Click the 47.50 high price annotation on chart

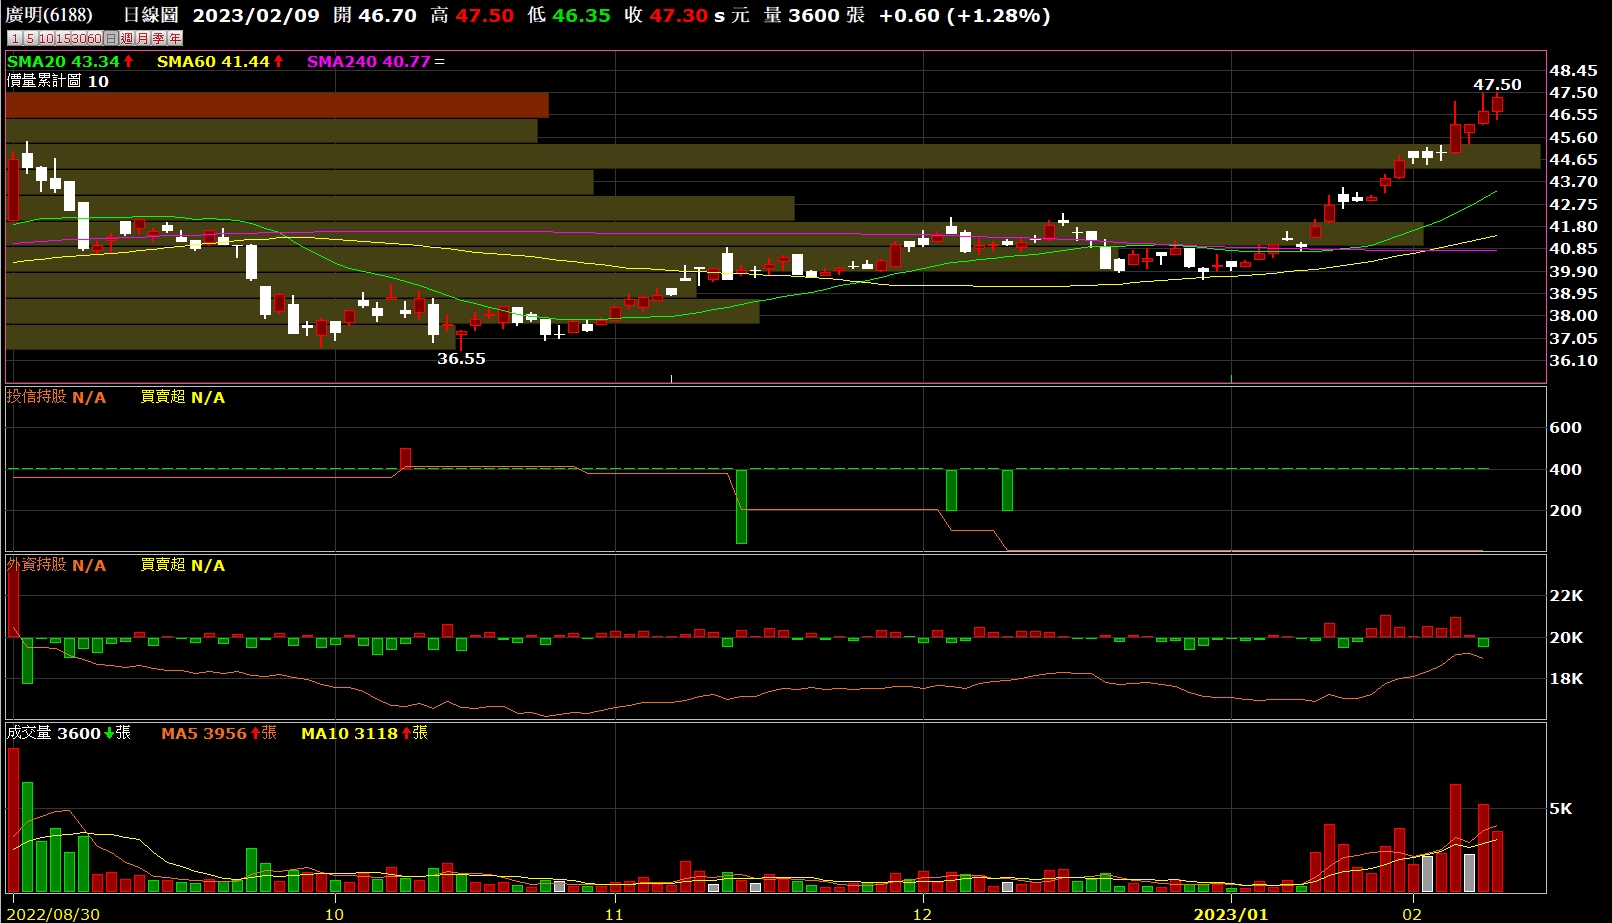pos(1497,85)
